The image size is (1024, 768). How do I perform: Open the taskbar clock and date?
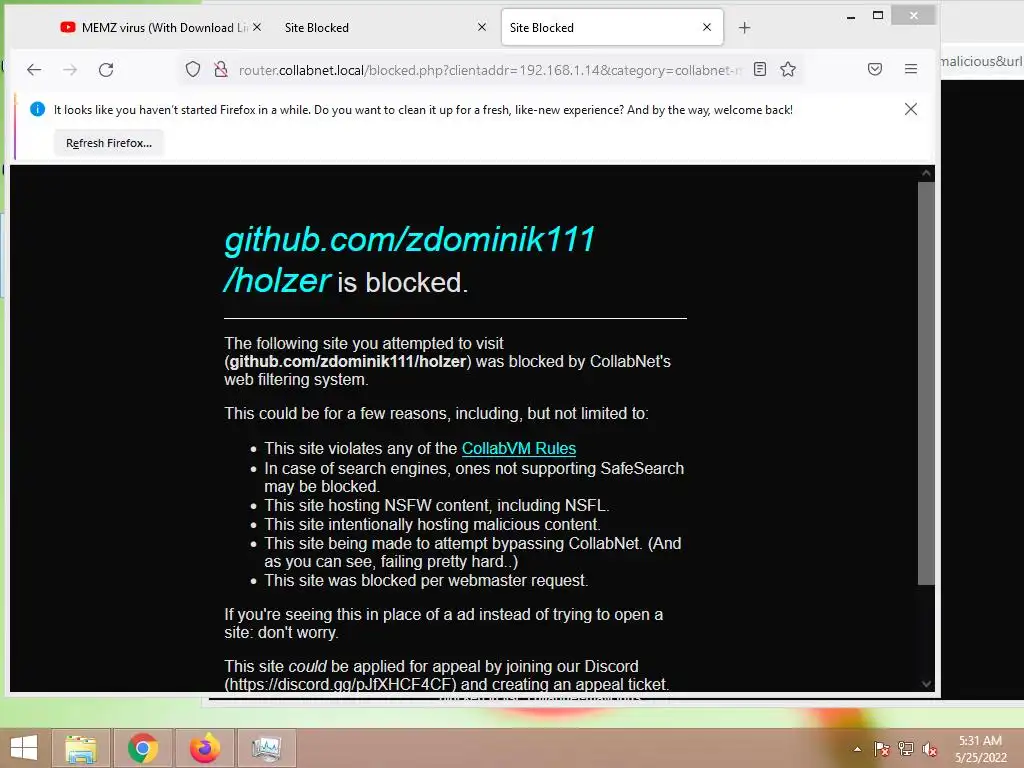click(980, 749)
